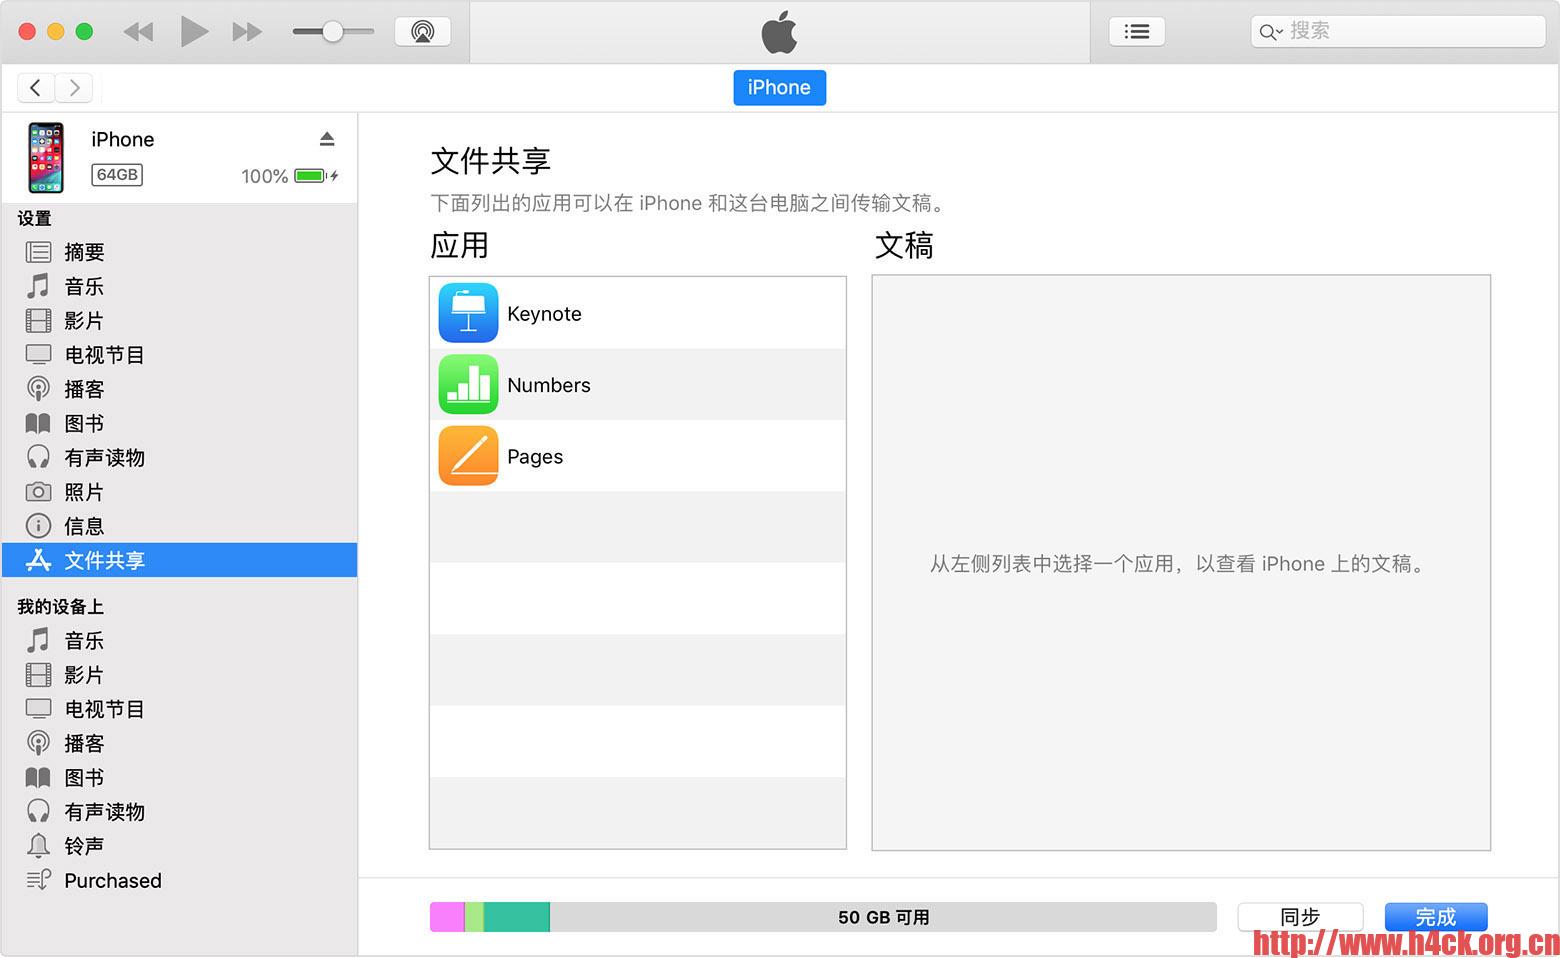This screenshot has height=958, width=1560.
Task: Click the fast-forward playback button
Action: tap(247, 32)
